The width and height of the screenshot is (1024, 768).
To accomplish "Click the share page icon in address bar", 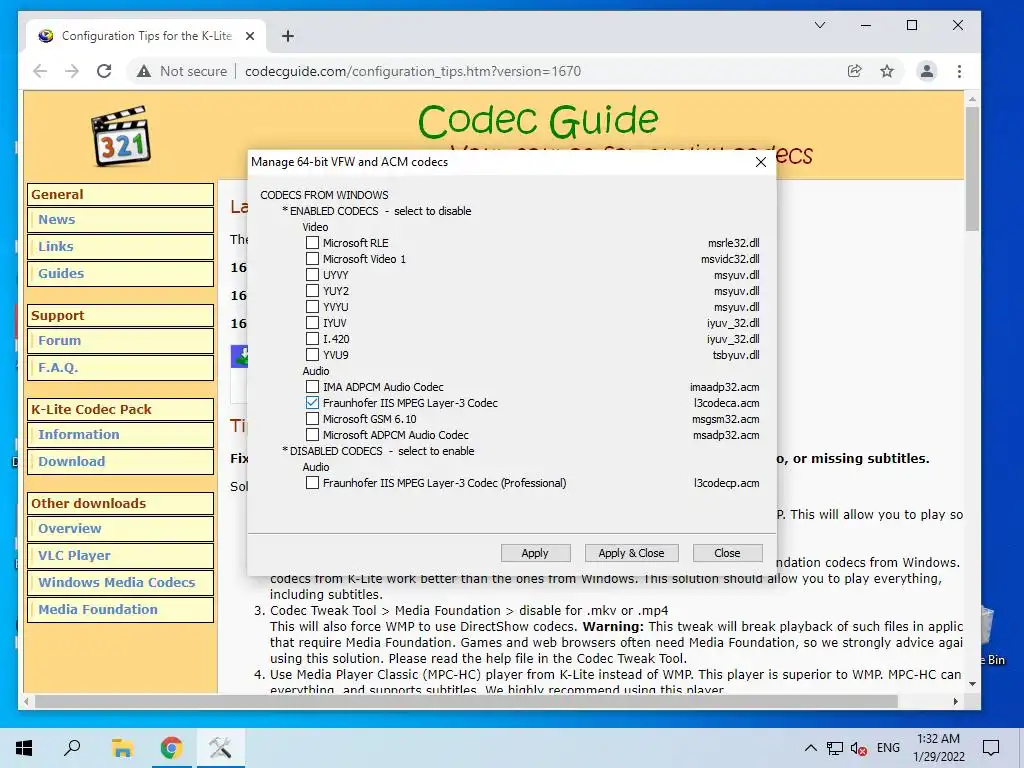I will pos(854,71).
